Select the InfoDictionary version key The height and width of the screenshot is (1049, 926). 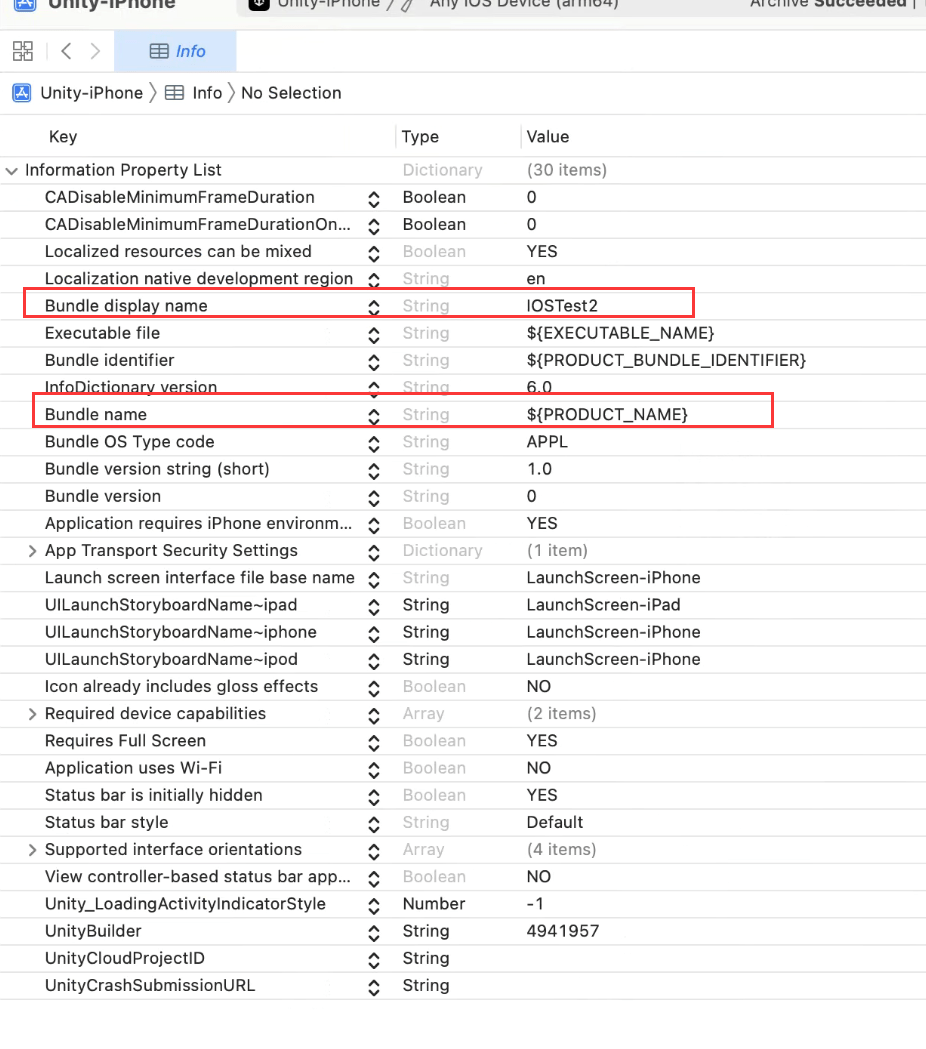coord(130,387)
